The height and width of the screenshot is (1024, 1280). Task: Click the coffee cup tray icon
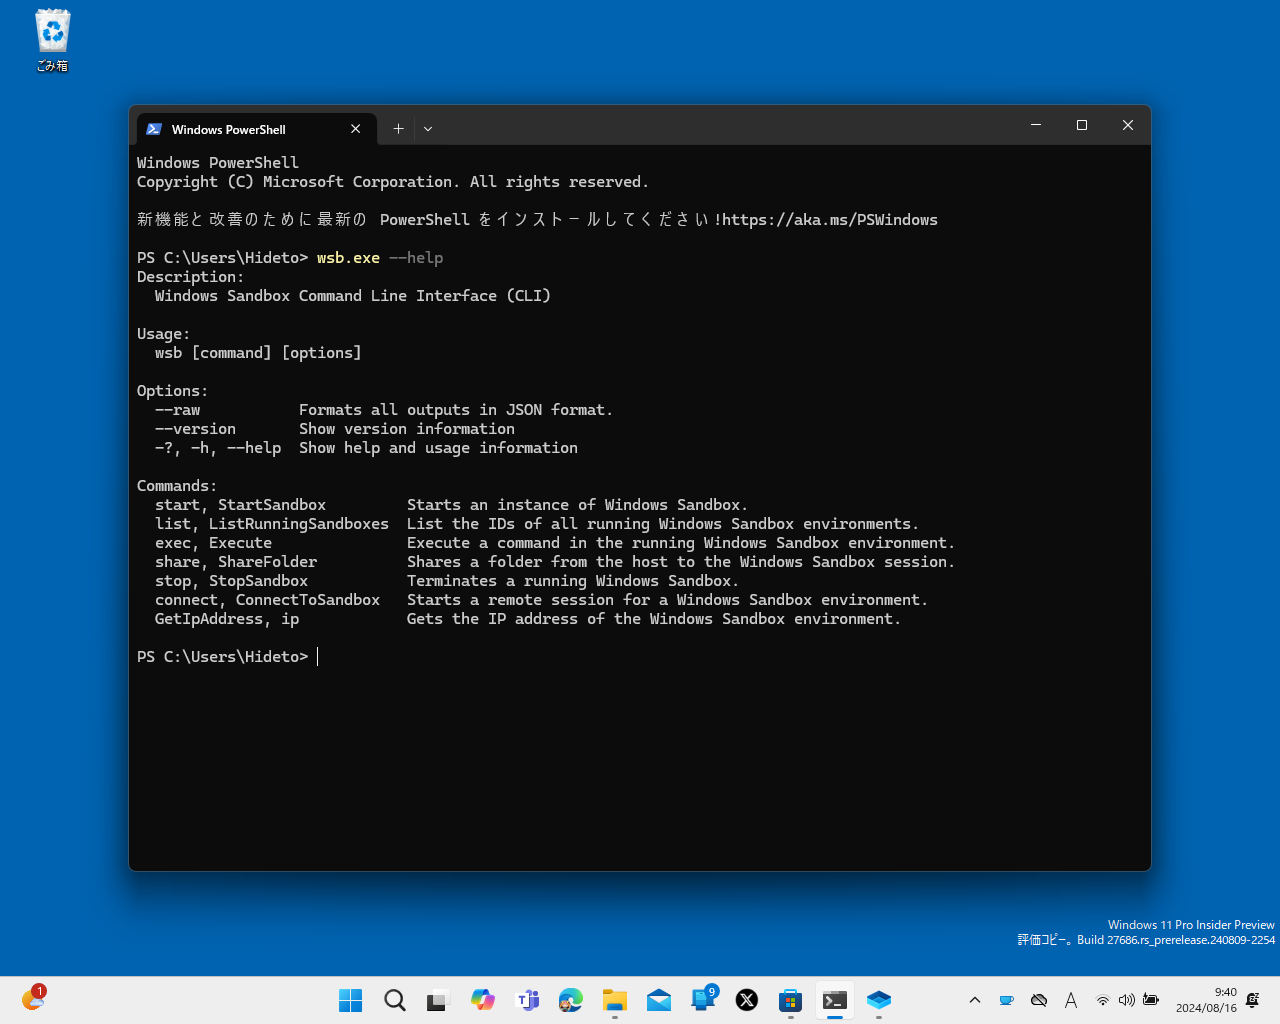1007,1000
